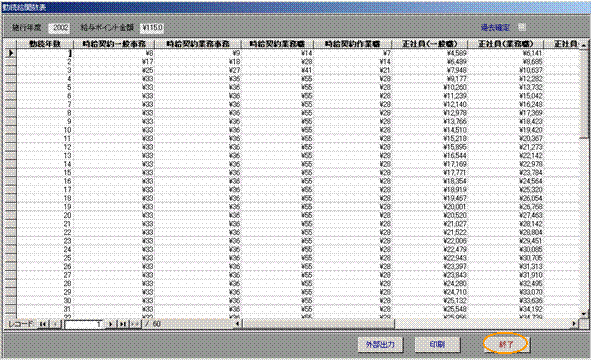The image size is (592, 361).
Task: Select the 時給契約作業職 column header
Action: 353,44
